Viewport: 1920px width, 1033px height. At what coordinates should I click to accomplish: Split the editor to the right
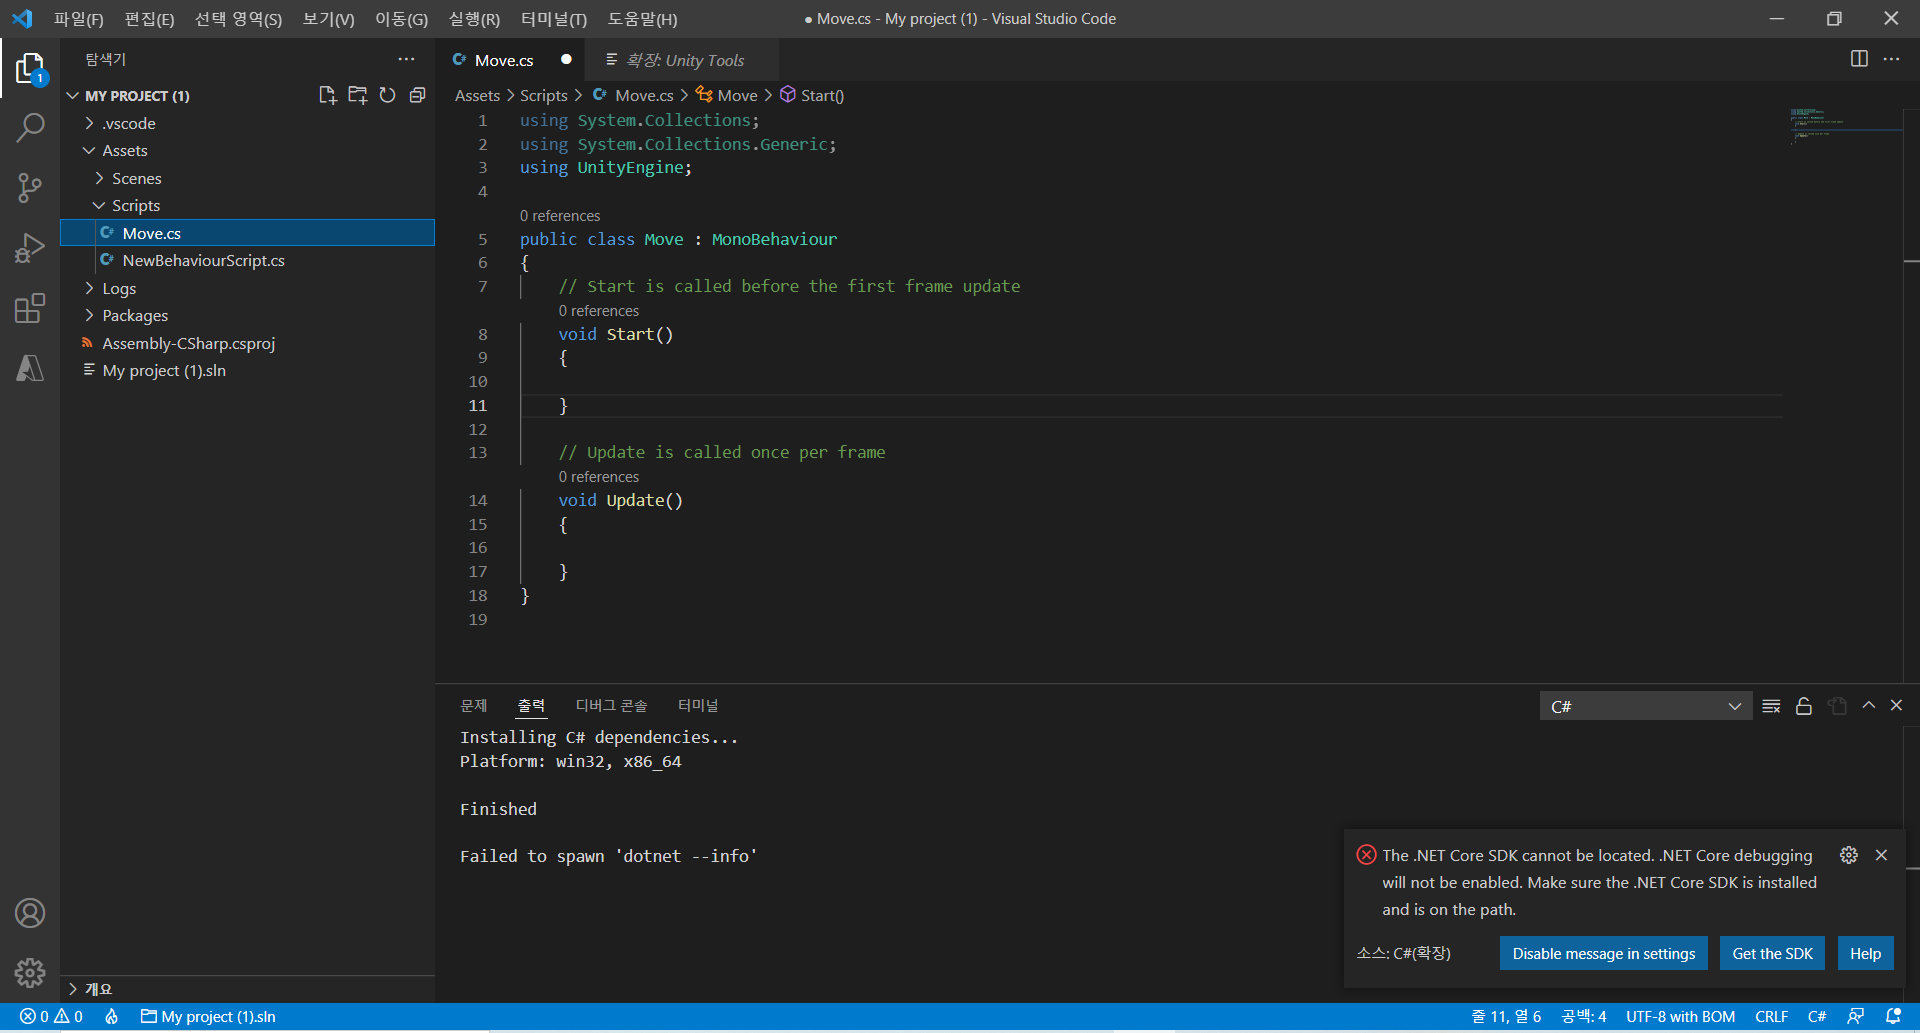click(1859, 59)
